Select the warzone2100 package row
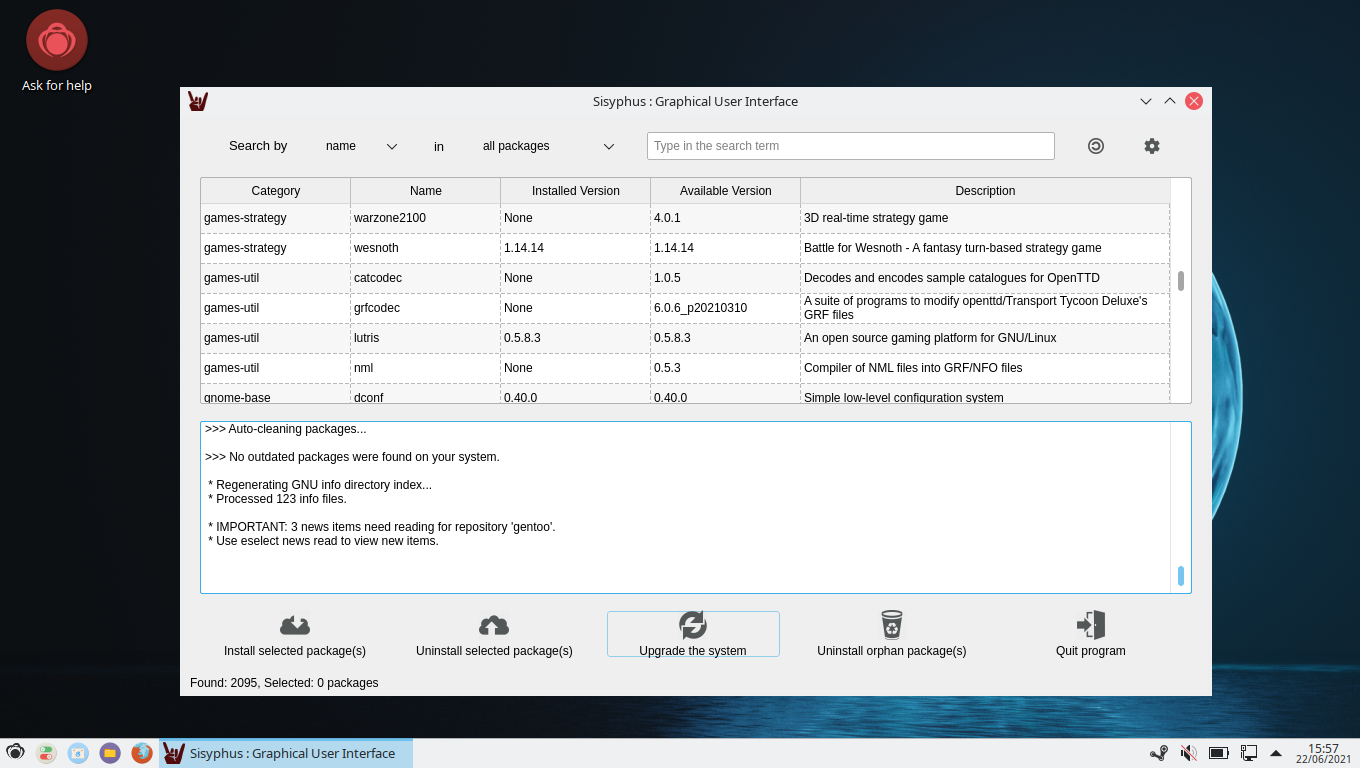Viewport: 1360px width, 768px height. (685, 218)
